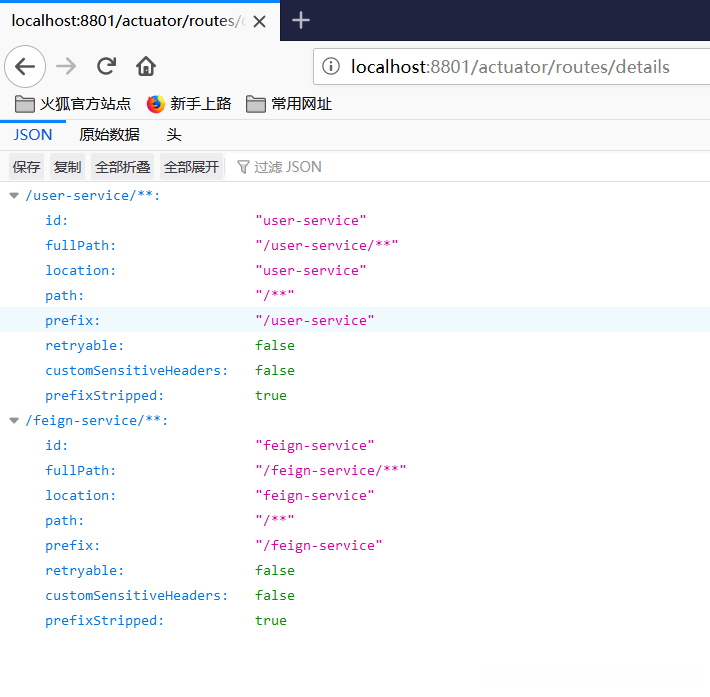
Task: Select the JSON viewer tab
Action: click(33, 135)
